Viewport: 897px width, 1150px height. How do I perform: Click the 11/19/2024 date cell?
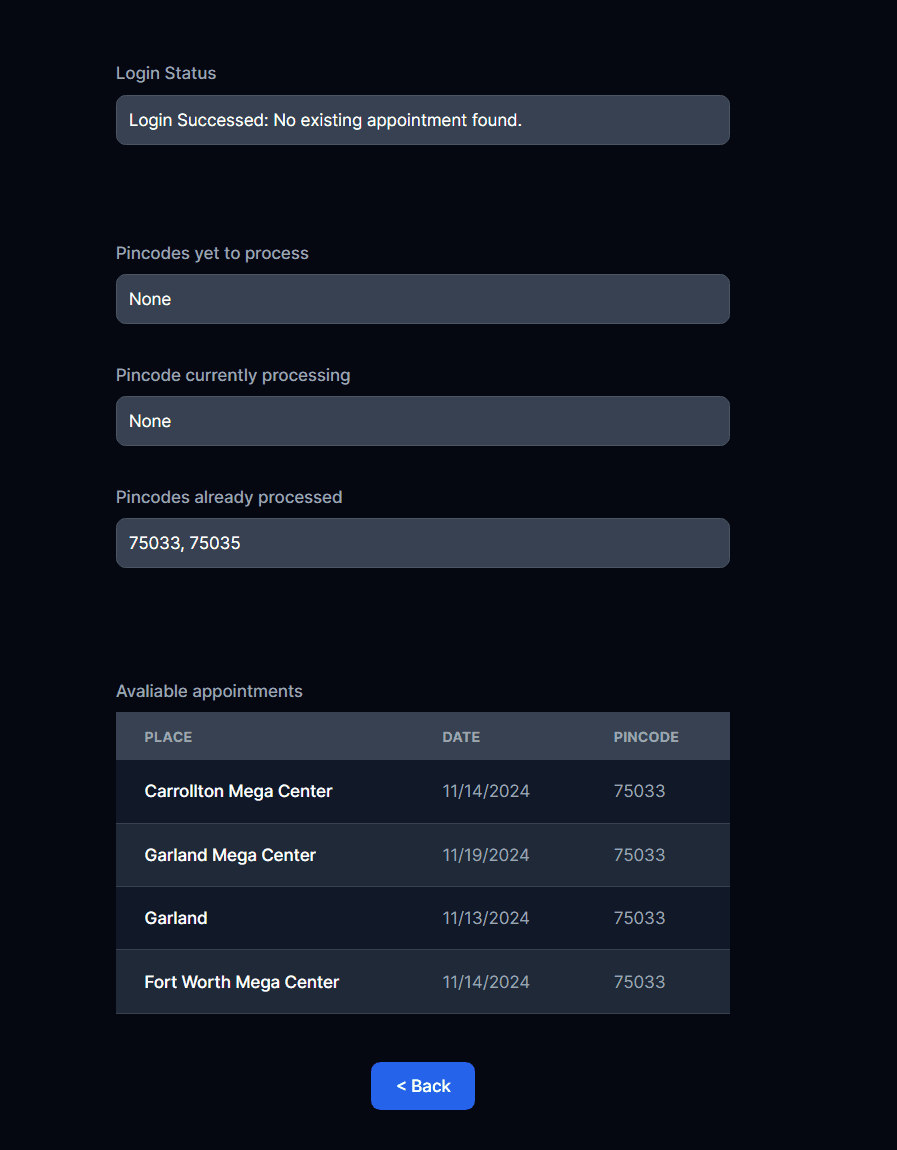click(x=486, y=855)
